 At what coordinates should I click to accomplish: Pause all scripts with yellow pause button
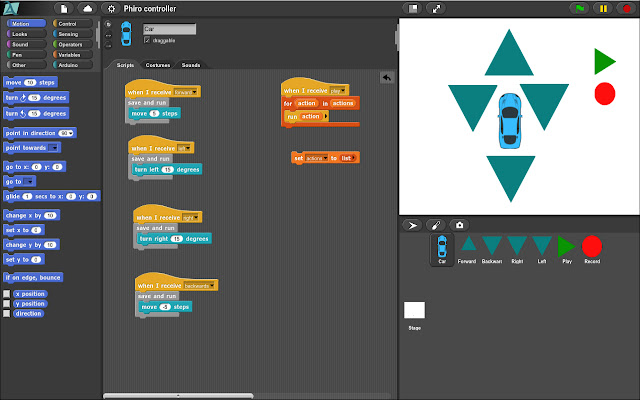click(x=603, y=9)
